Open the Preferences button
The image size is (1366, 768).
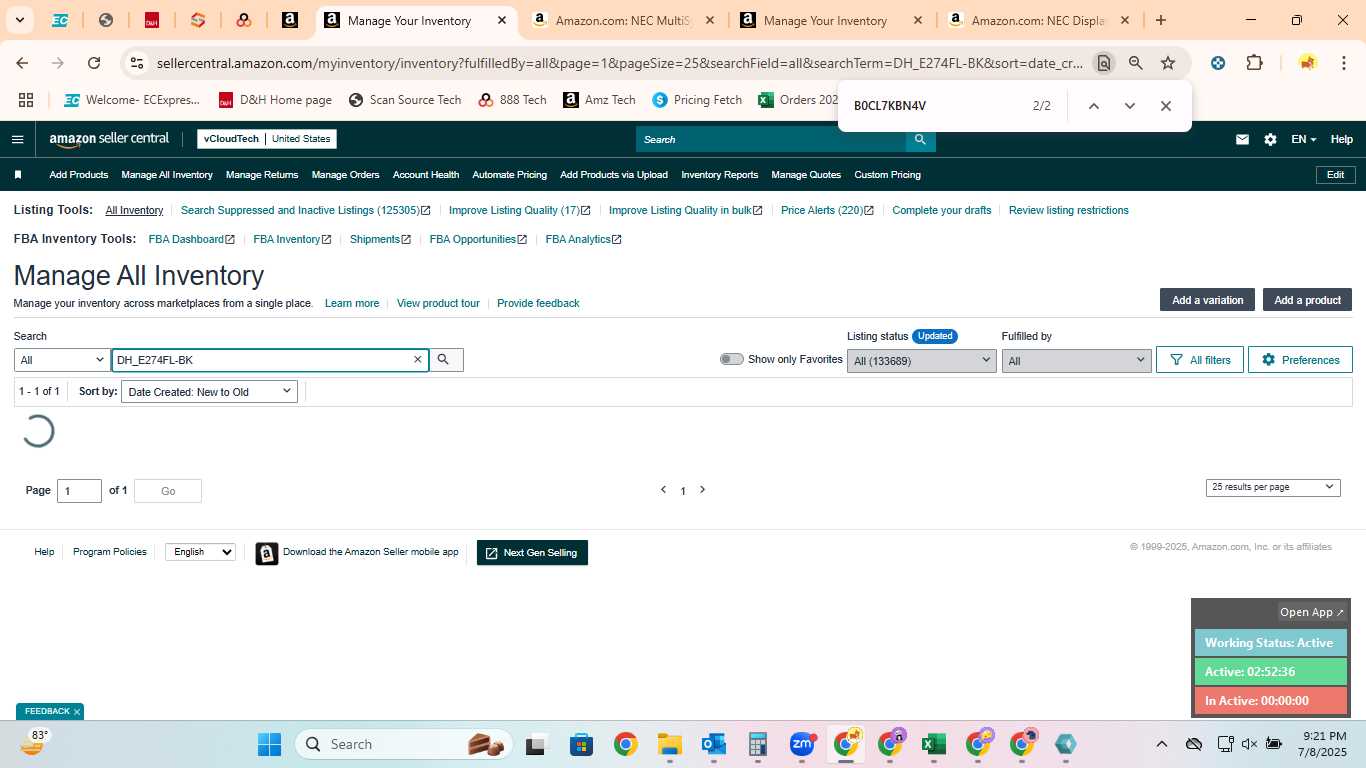(x=1300, y=360)
